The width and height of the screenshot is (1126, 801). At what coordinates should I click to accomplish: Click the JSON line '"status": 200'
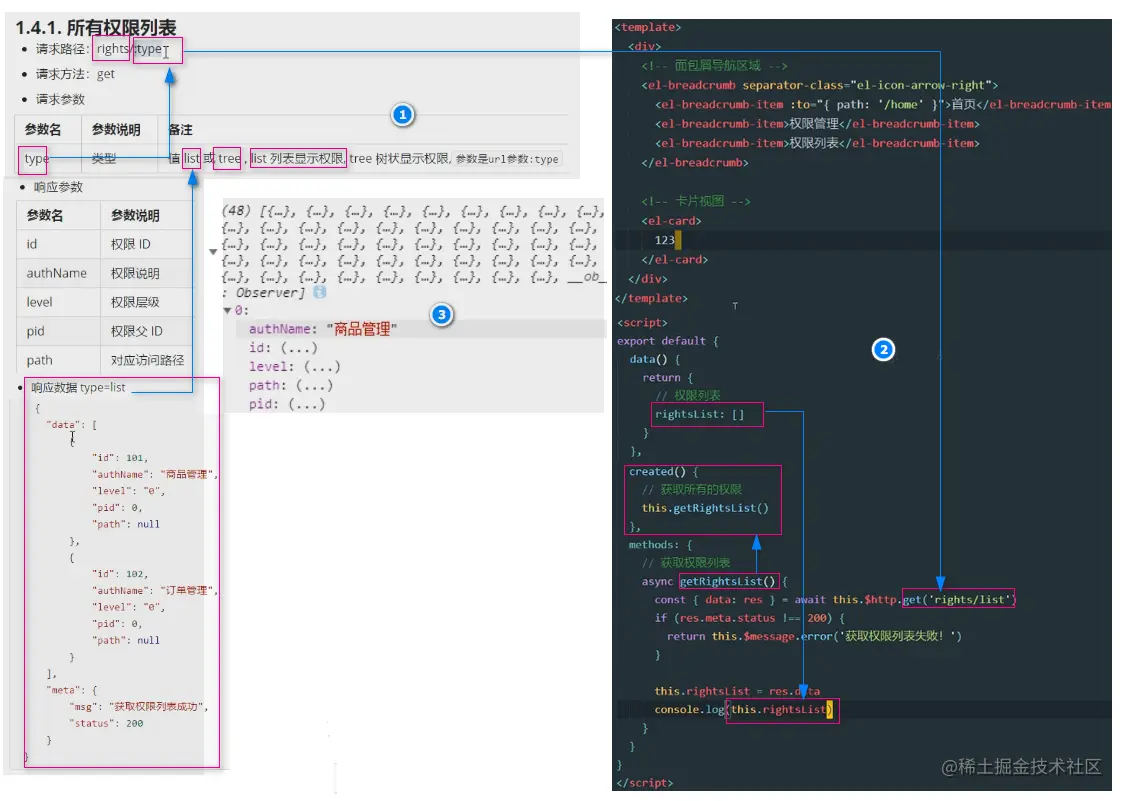108,723
